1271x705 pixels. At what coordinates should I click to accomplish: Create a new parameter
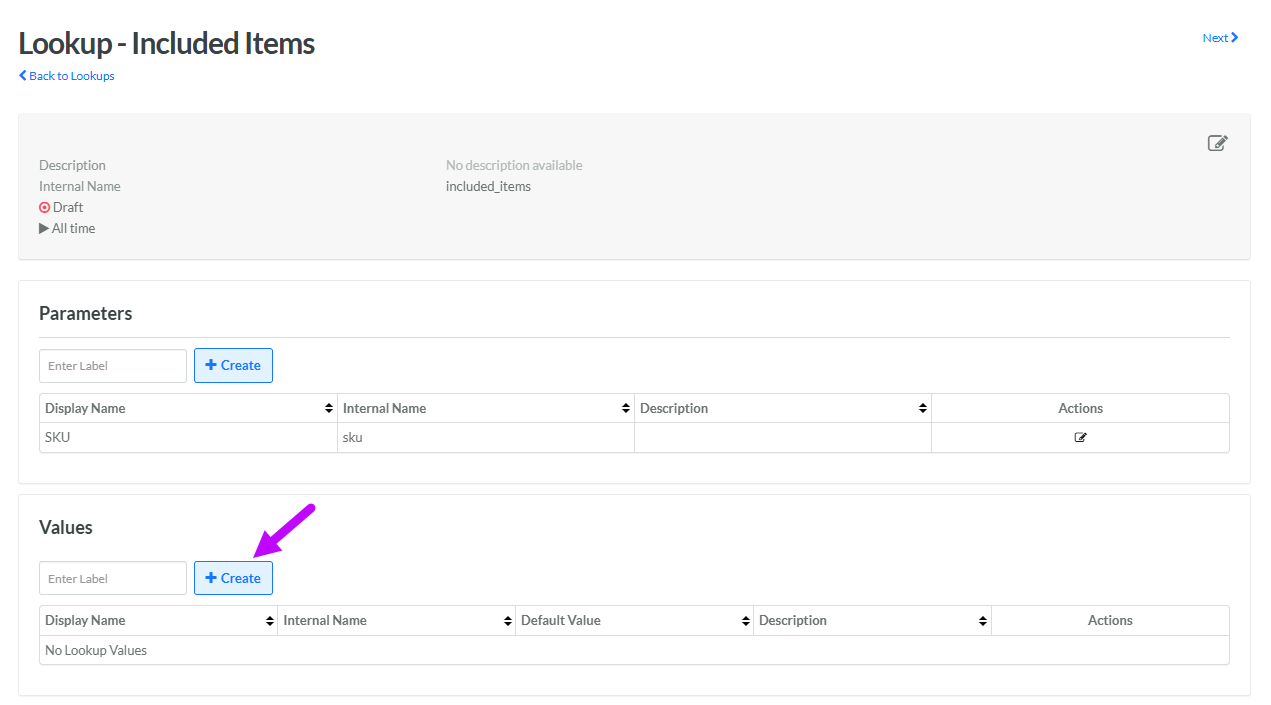233,365
